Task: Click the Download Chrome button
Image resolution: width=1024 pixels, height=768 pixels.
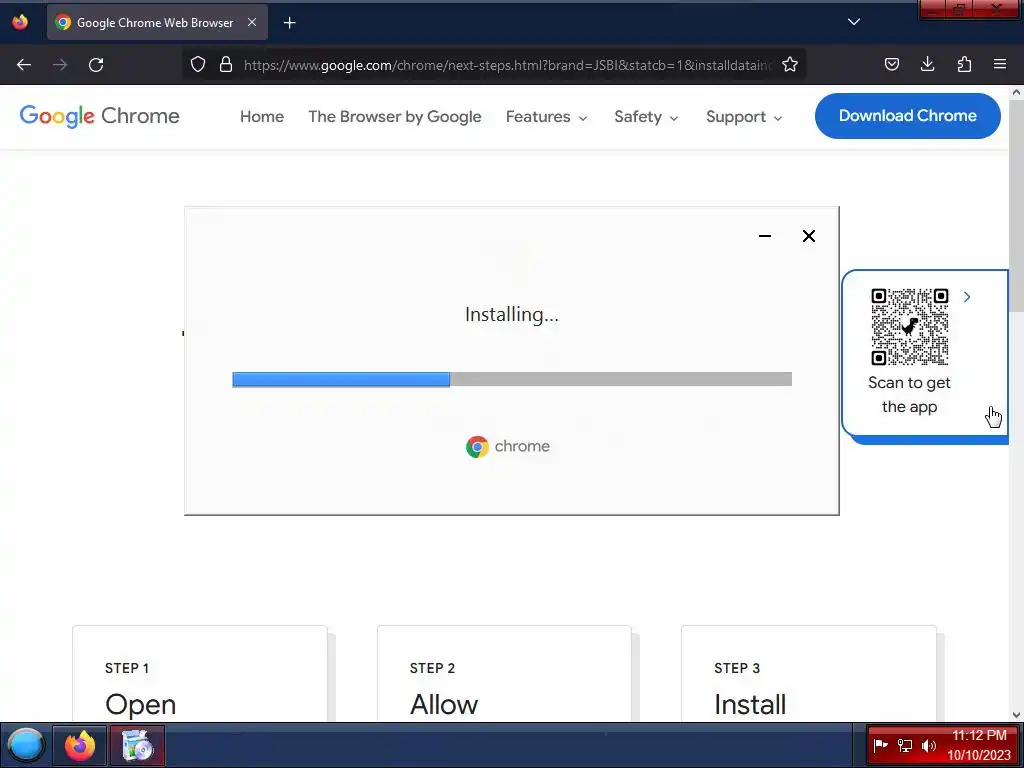Action: tap(908, 116)
